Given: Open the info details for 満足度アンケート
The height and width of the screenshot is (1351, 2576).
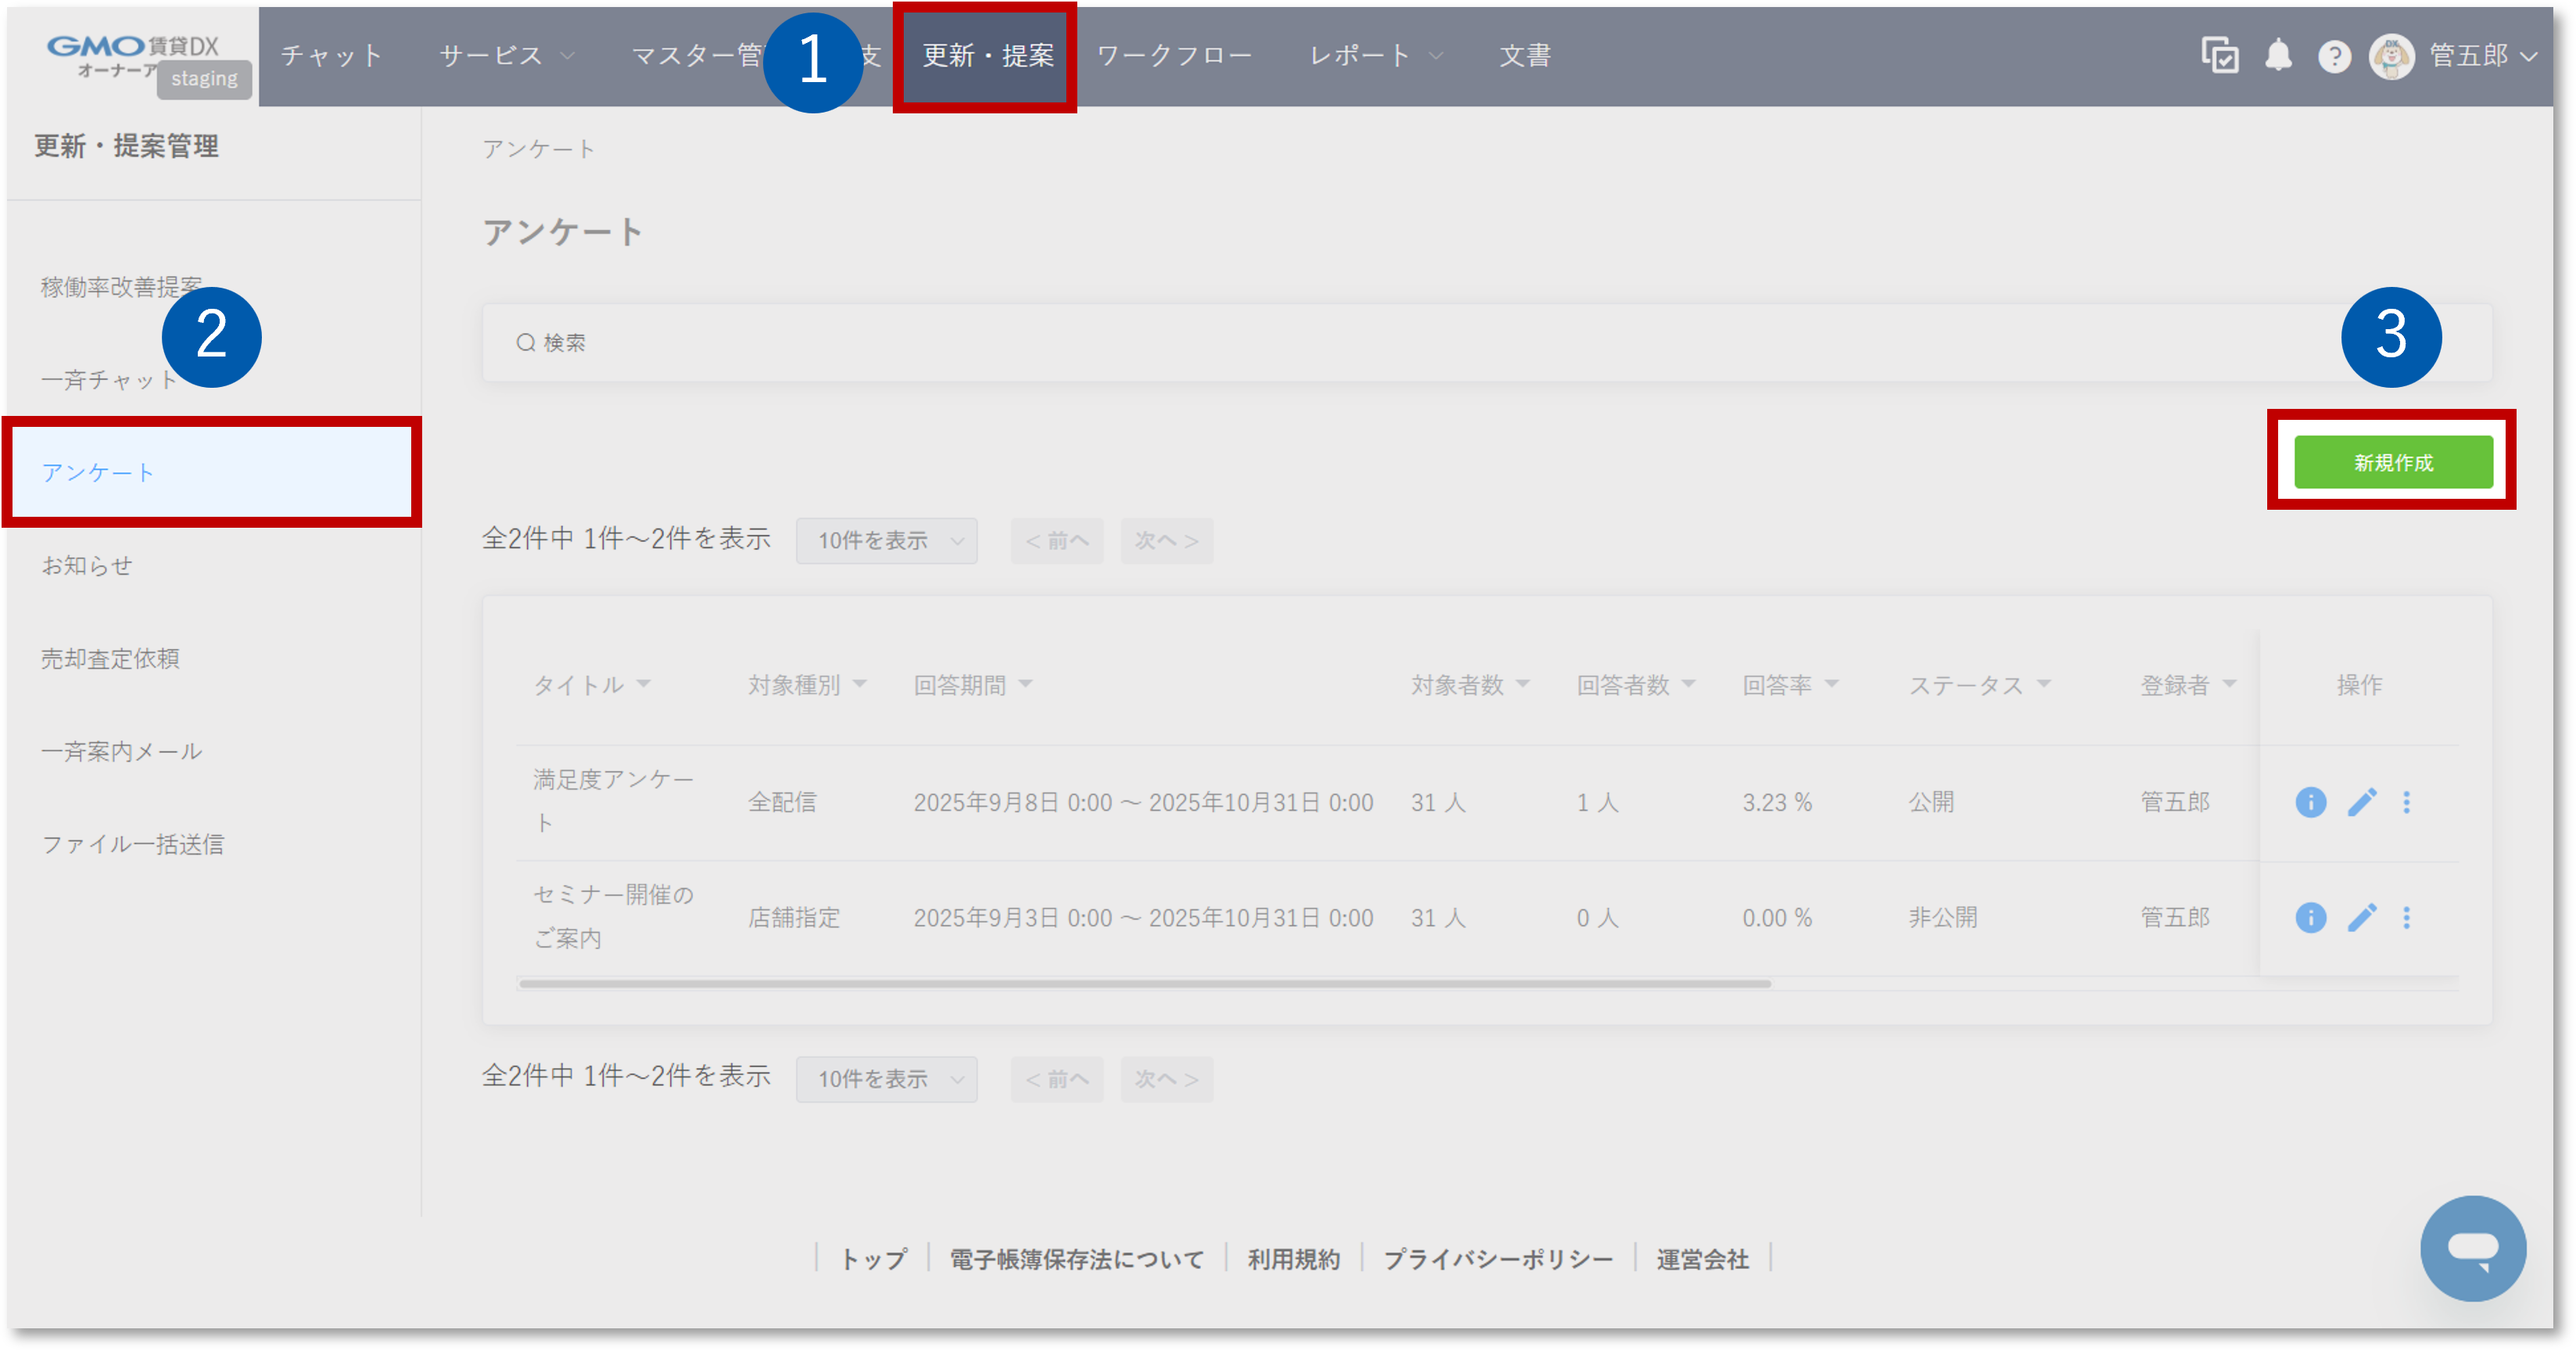Looking at the screenshot, I should point(2311,802).
